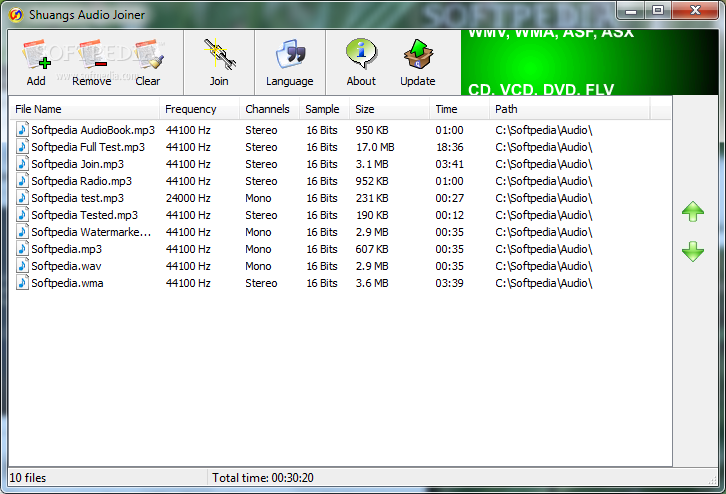Click the Clear list toolbar icon
This screenshot has height=494, width=726.
pyautogui.click(x=149, y=55)
